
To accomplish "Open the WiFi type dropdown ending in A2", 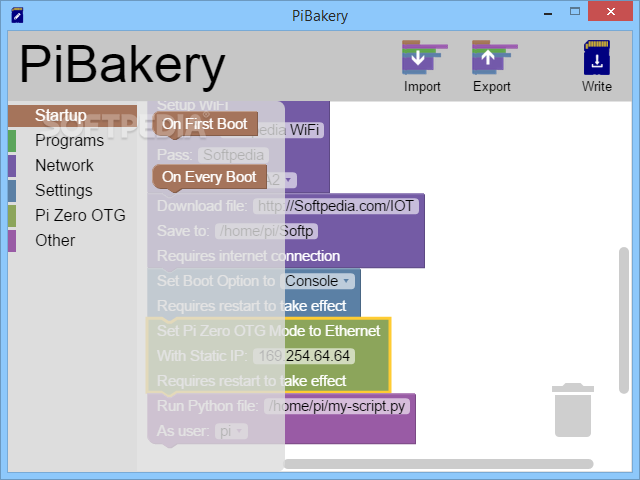I will click(x=280, y=180).
